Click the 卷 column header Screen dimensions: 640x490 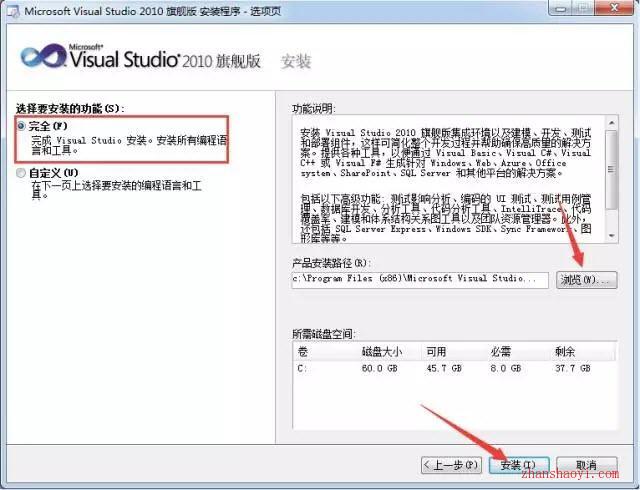tap(326, 352)
